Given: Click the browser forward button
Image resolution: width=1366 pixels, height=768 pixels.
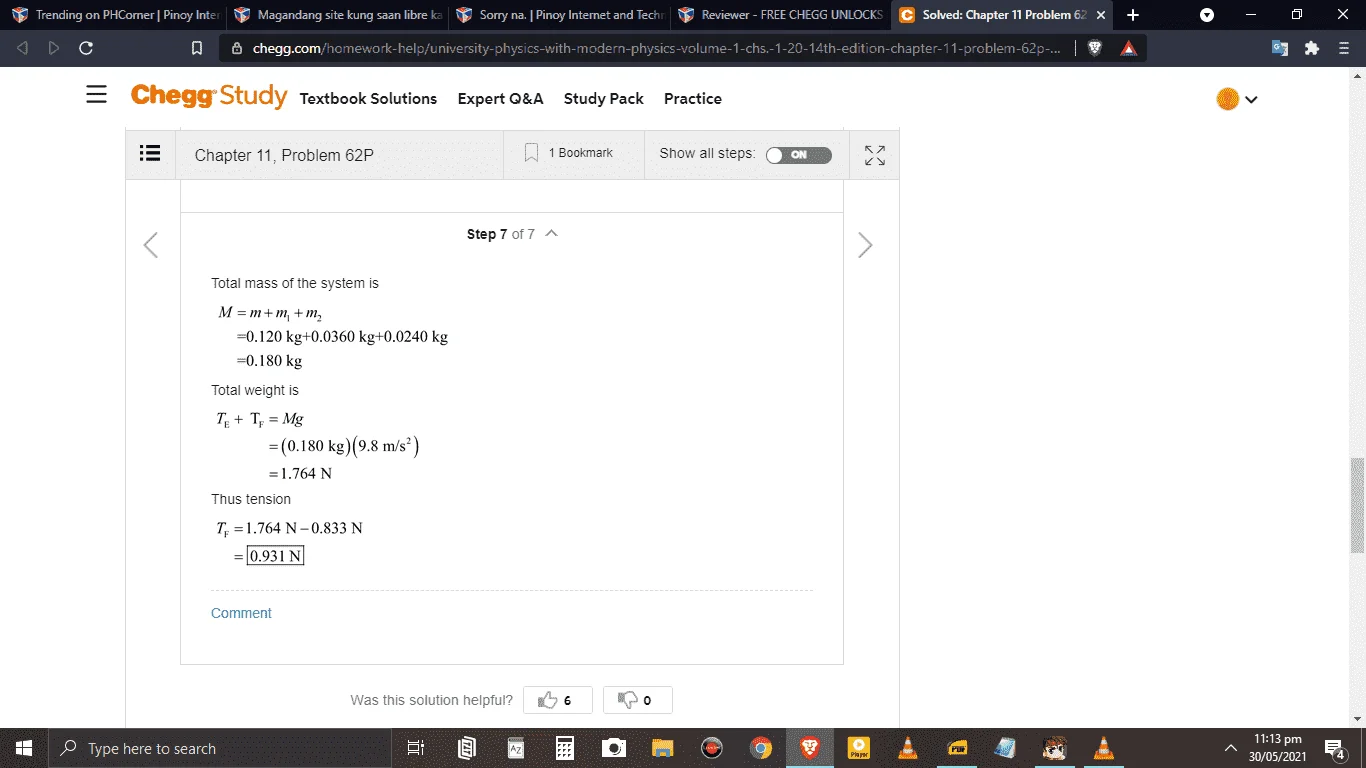Looking at the screenshot, I should coord(54,48).
